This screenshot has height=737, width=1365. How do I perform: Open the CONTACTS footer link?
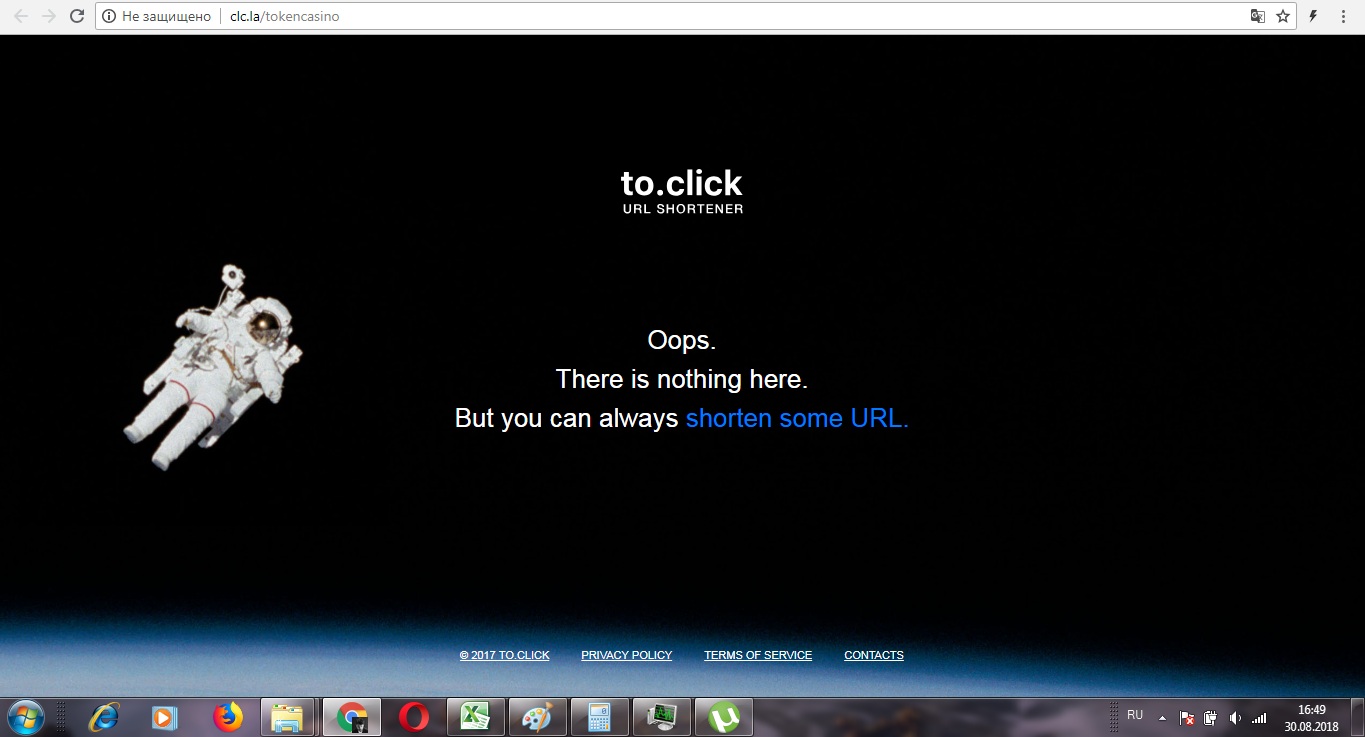pos(874,655)
